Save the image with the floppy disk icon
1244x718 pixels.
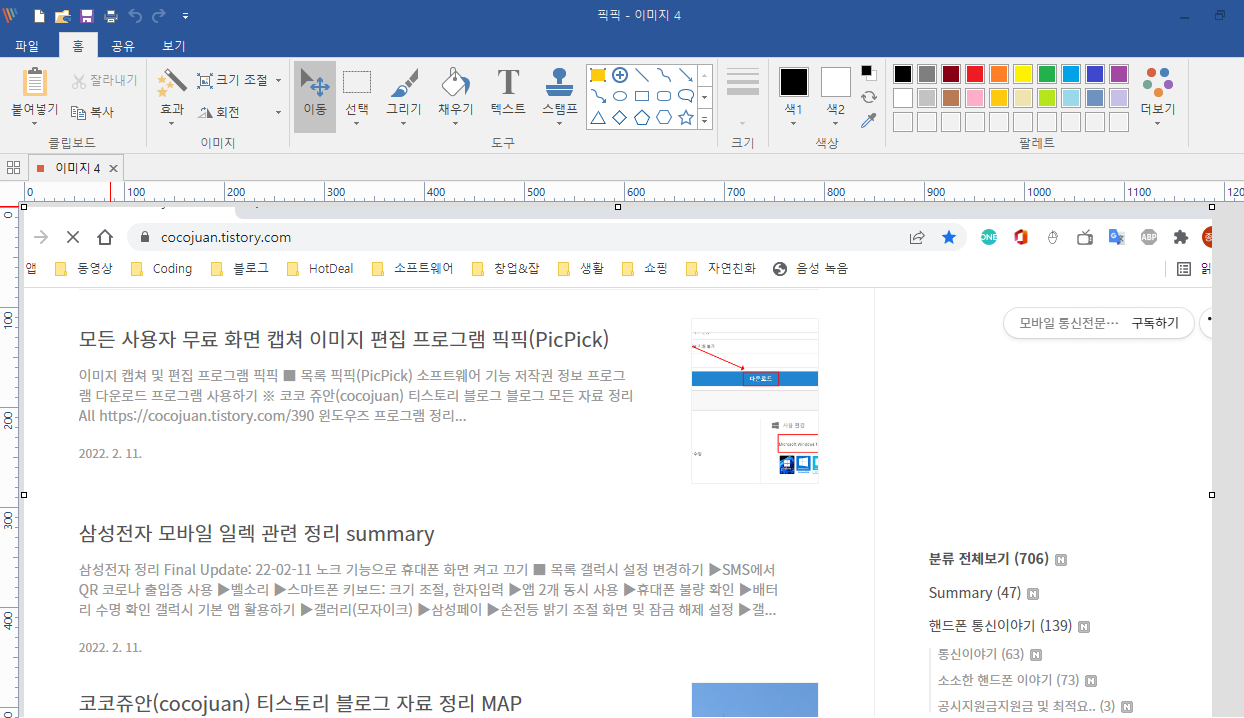point(87,16)
